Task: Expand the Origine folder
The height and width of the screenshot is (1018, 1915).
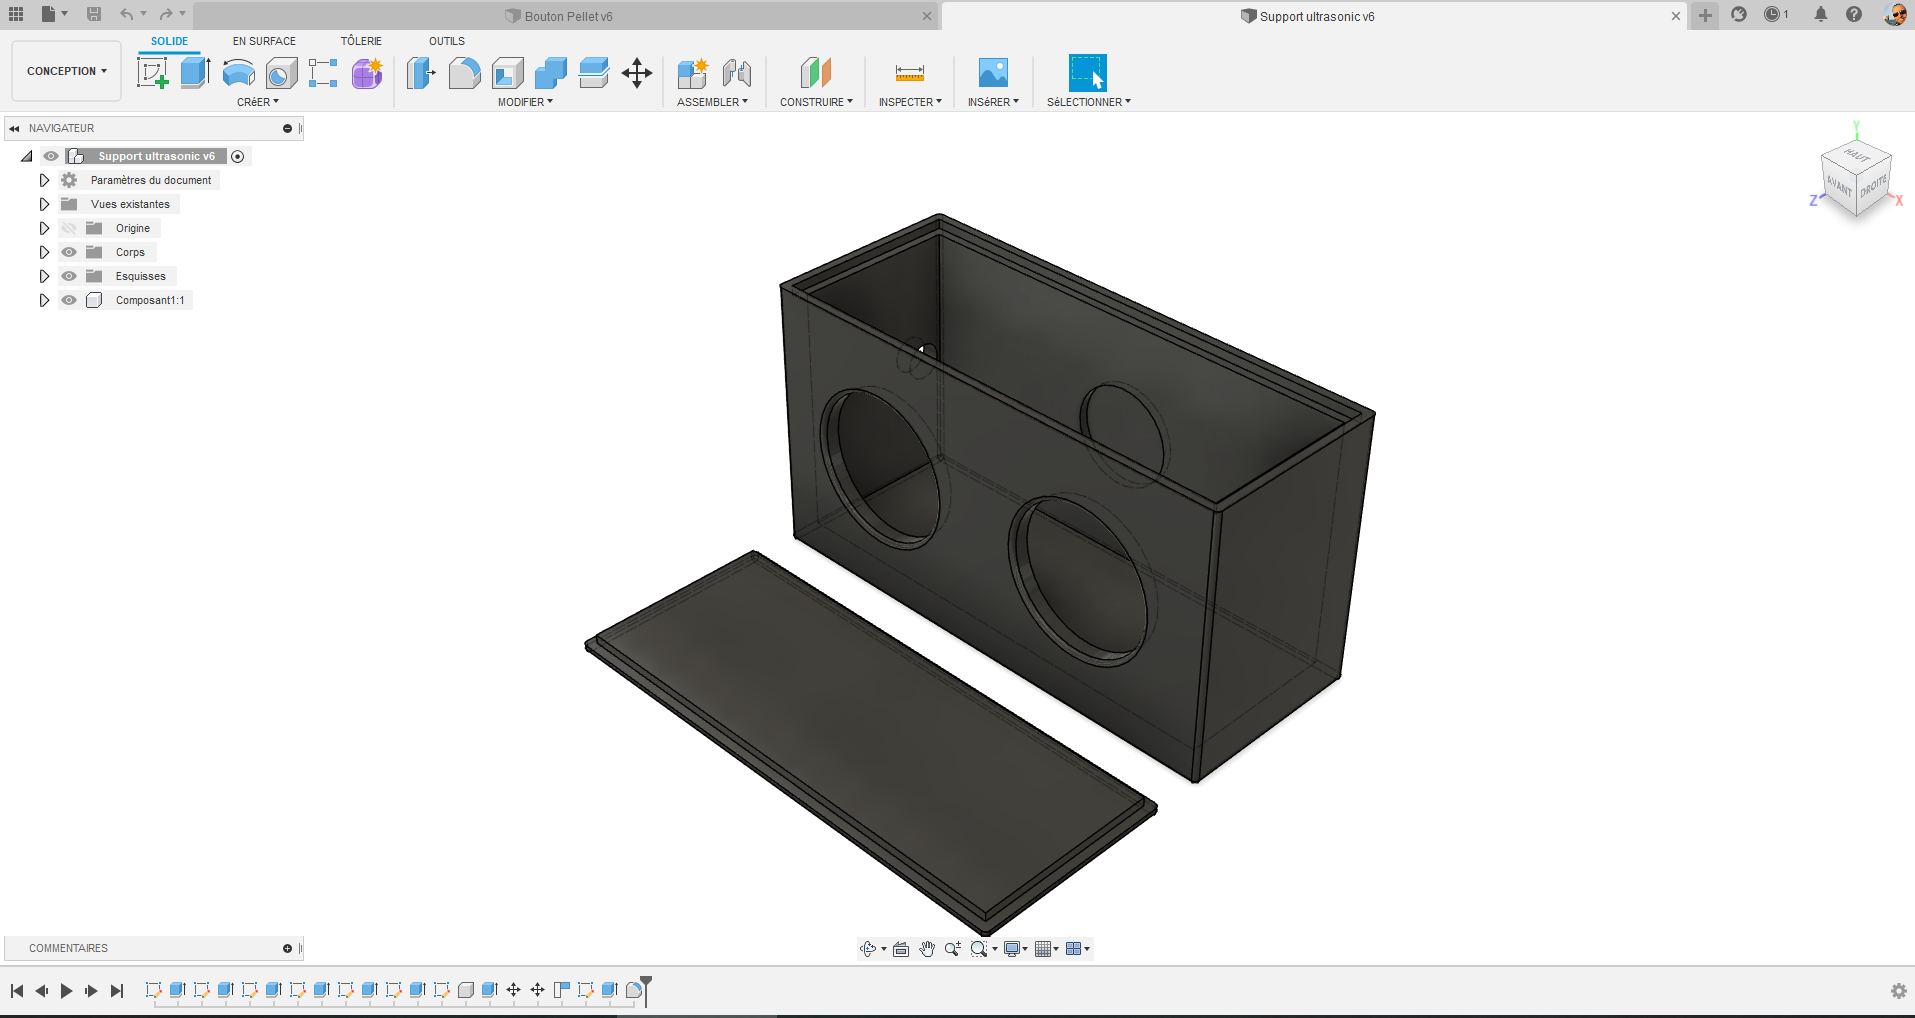Action: coord(44,228)
